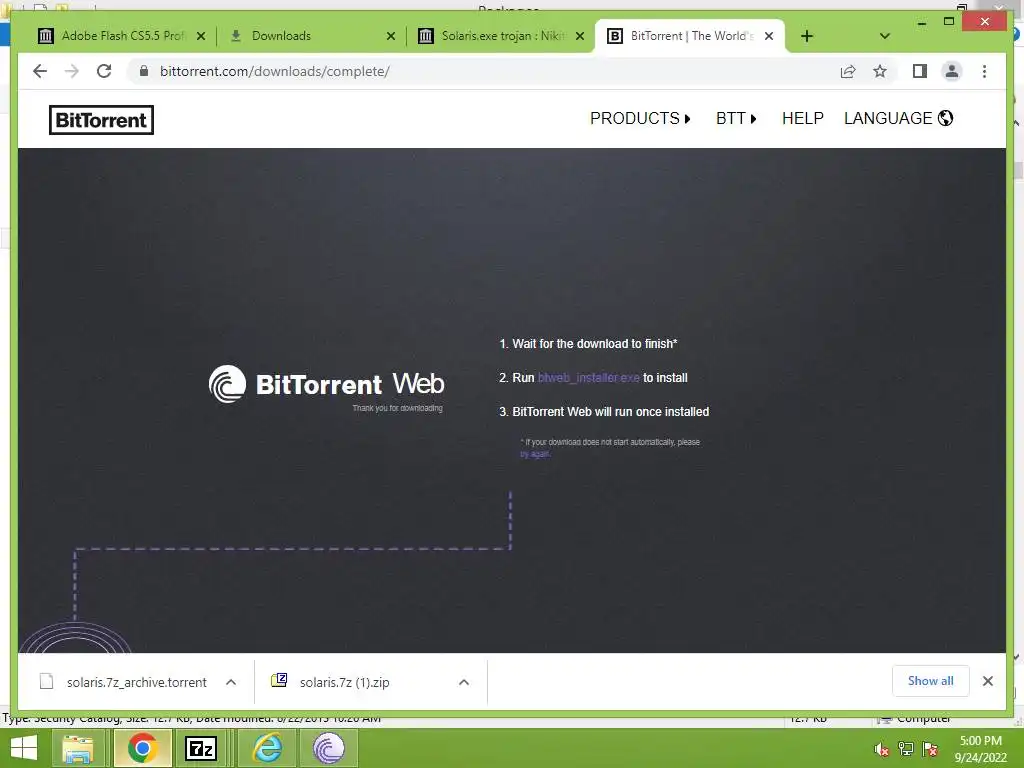Open the HELP page
The height and width of the screenshot is (768, 1024).
(803, 118)
